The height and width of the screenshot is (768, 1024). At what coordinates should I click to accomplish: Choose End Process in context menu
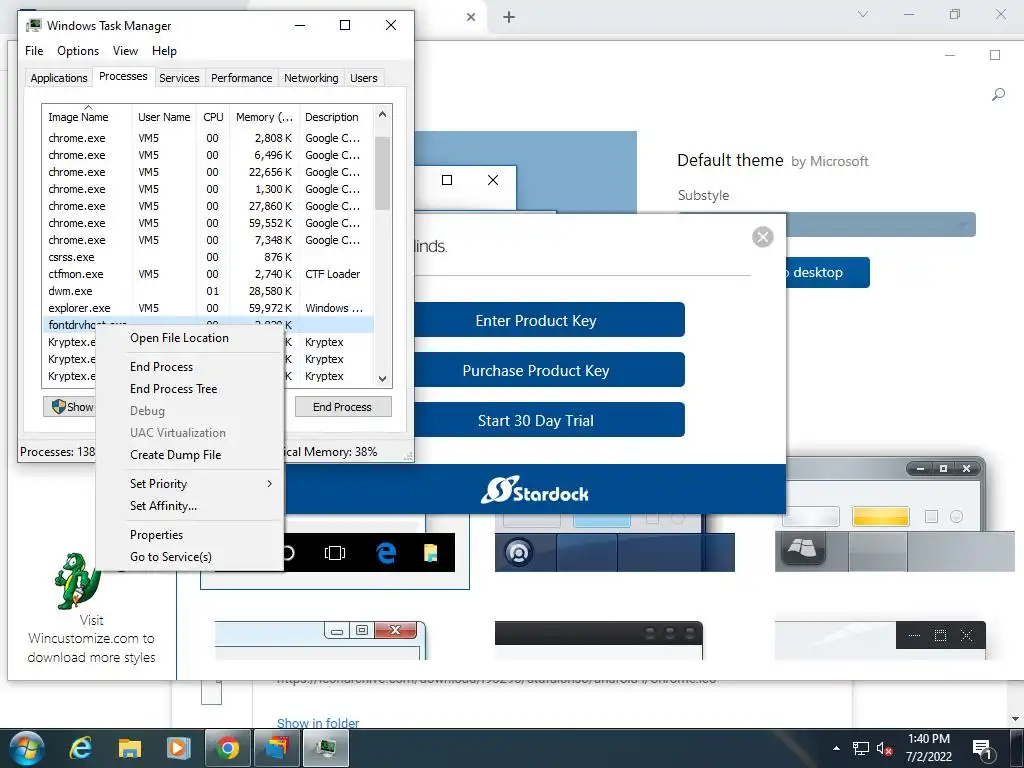pos(189,367)
